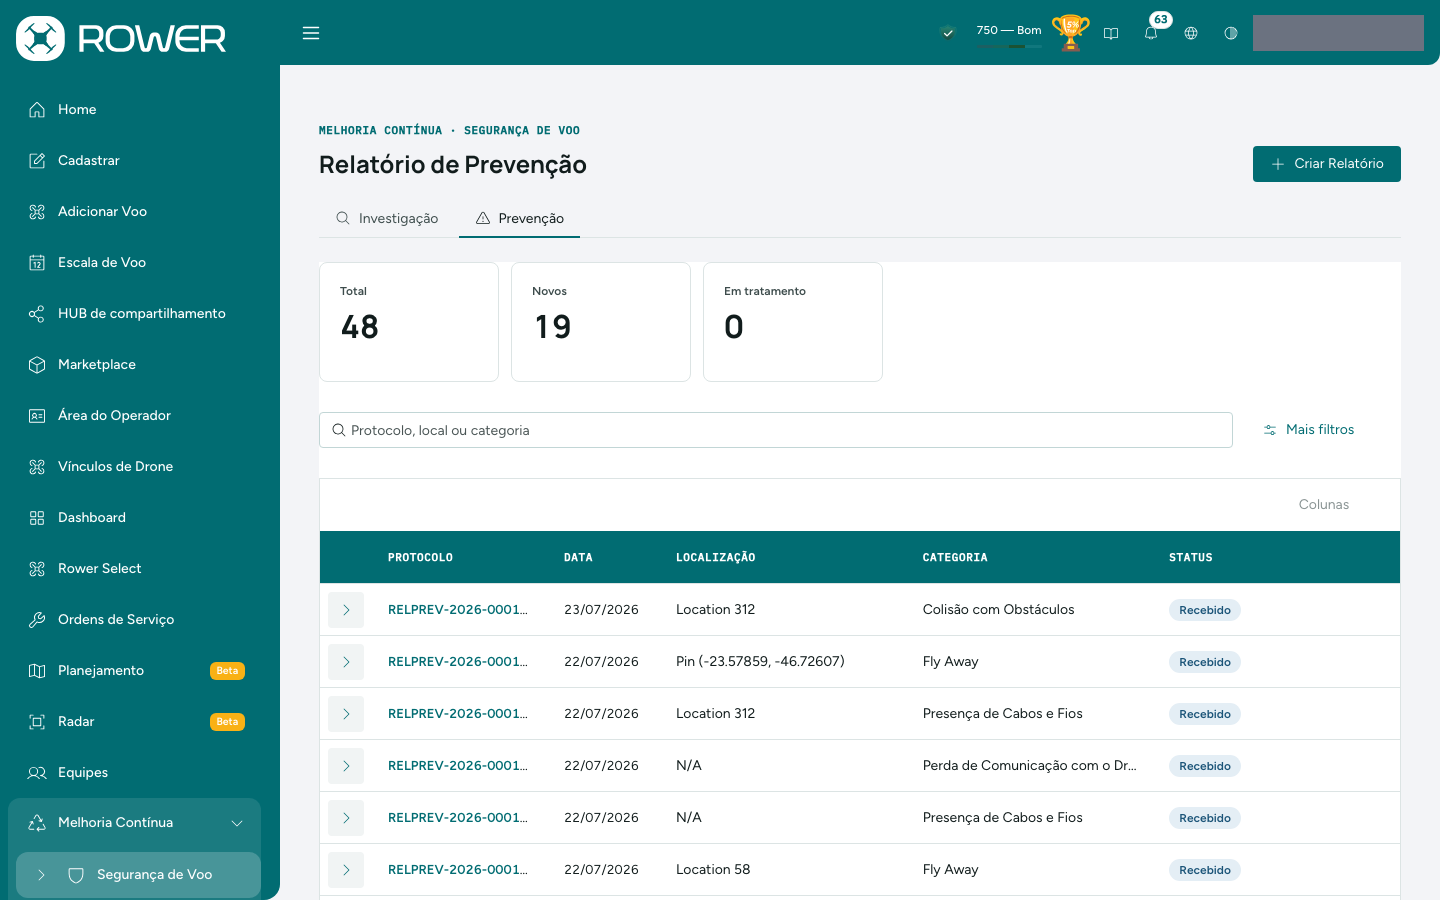This screenshot has width=1440, height=900.
Task: Click the 750 — Bom score progress bar
Action: click(1009, 46)
